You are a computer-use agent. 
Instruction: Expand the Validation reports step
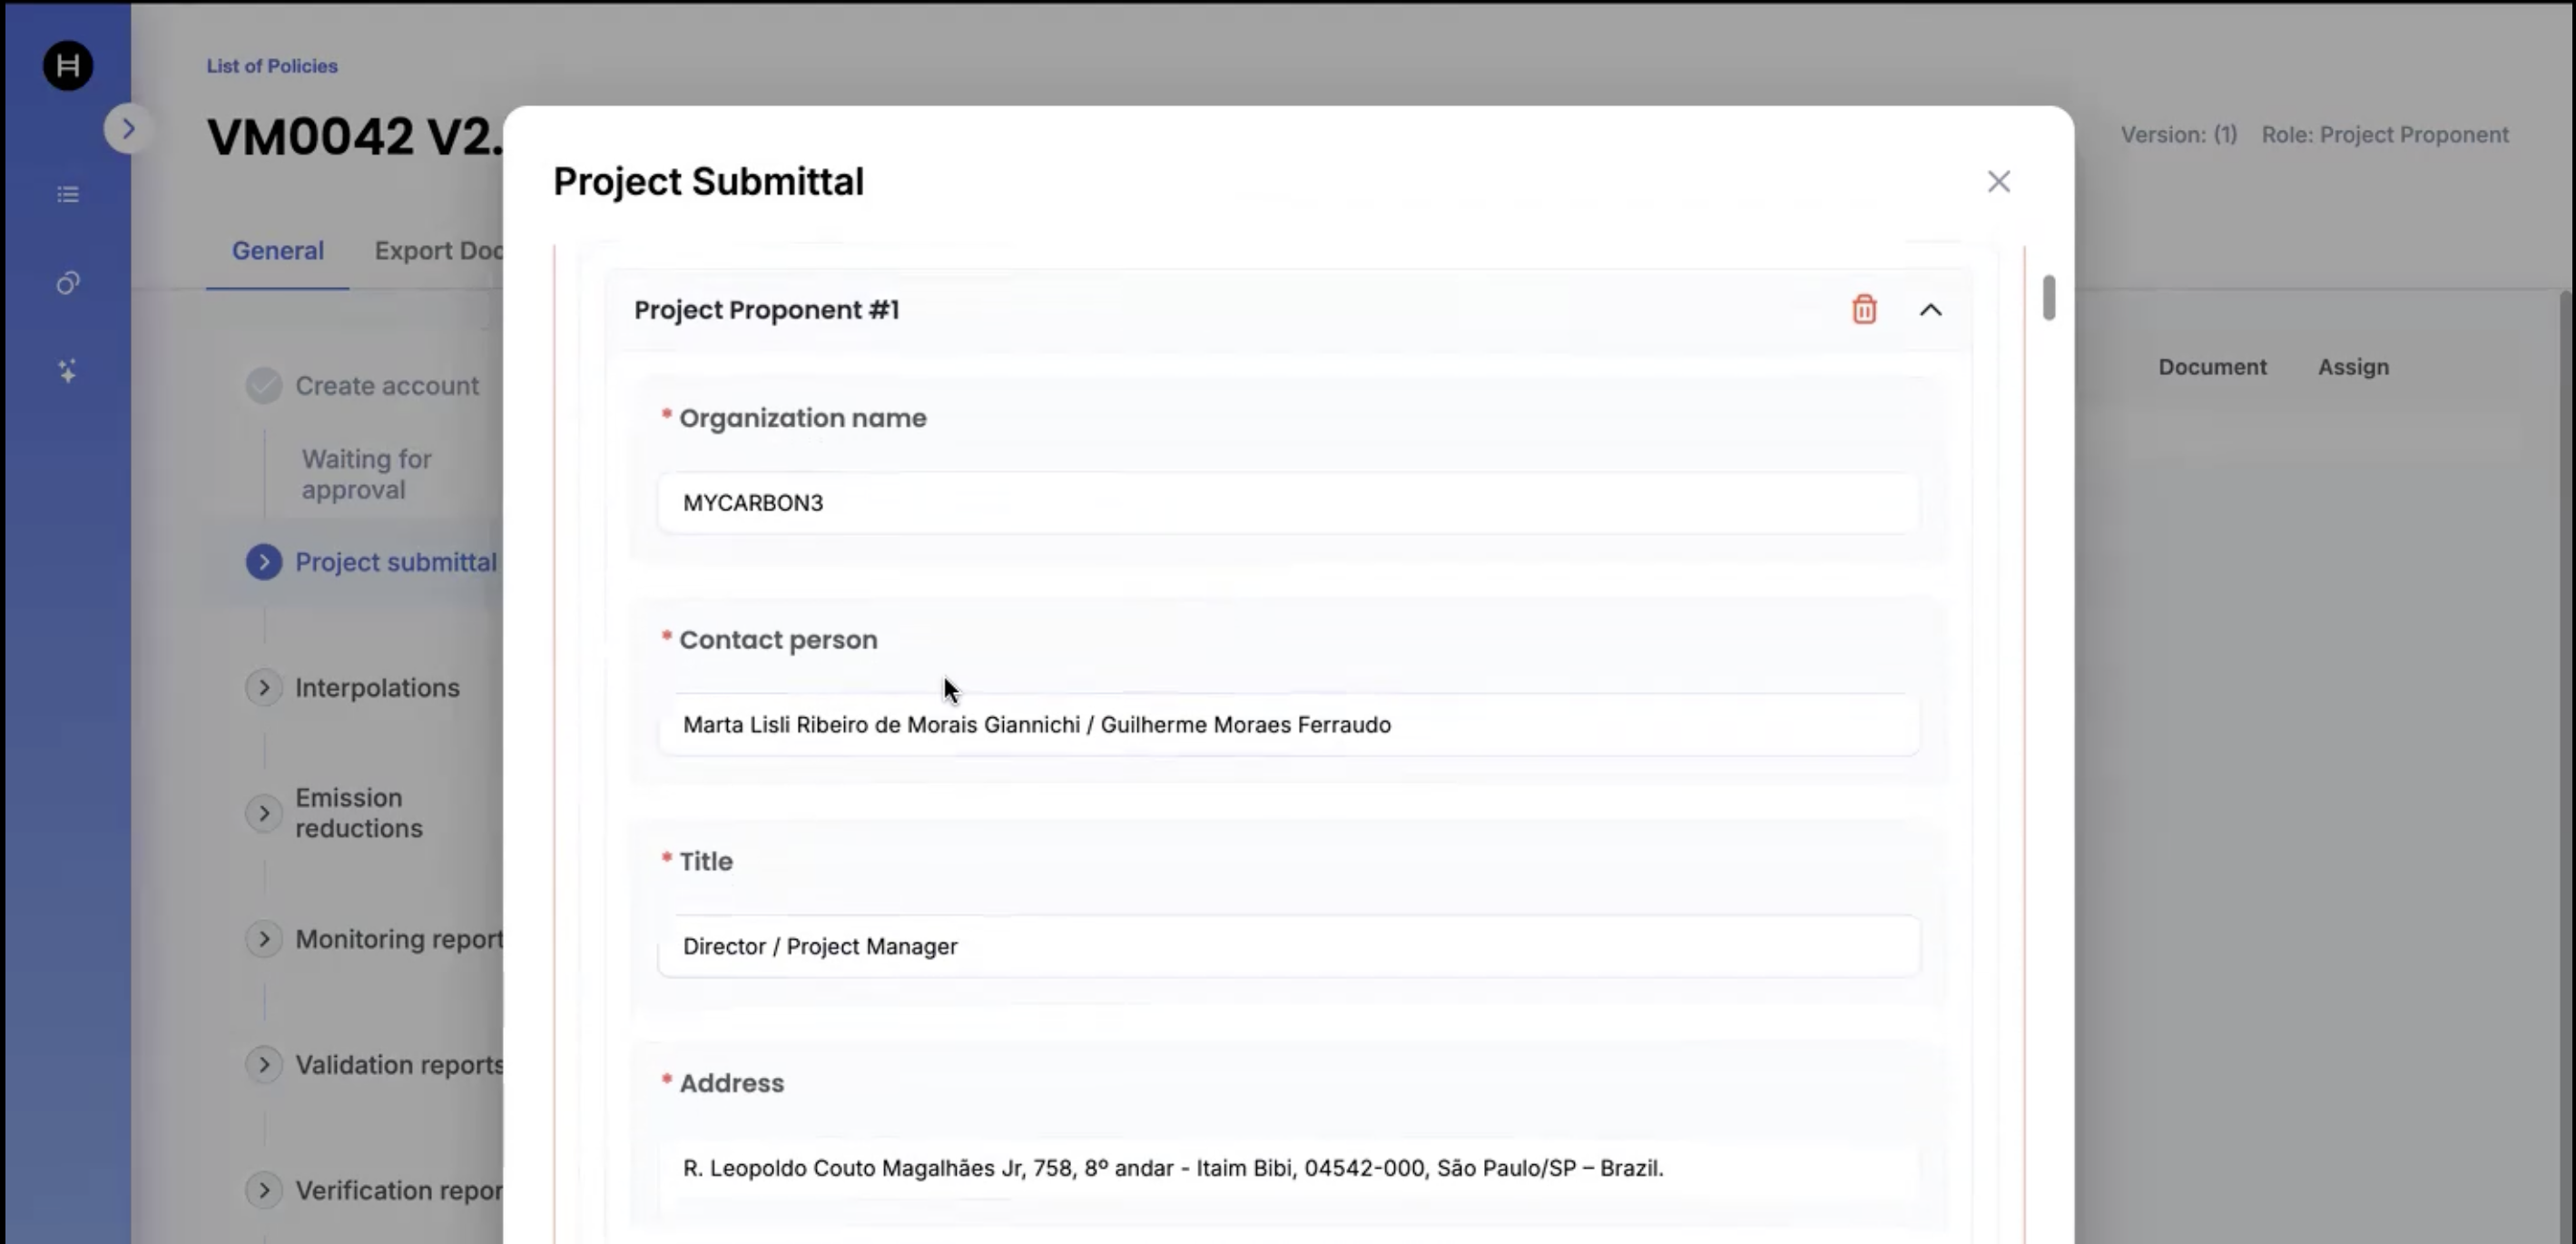point(264,1064)
